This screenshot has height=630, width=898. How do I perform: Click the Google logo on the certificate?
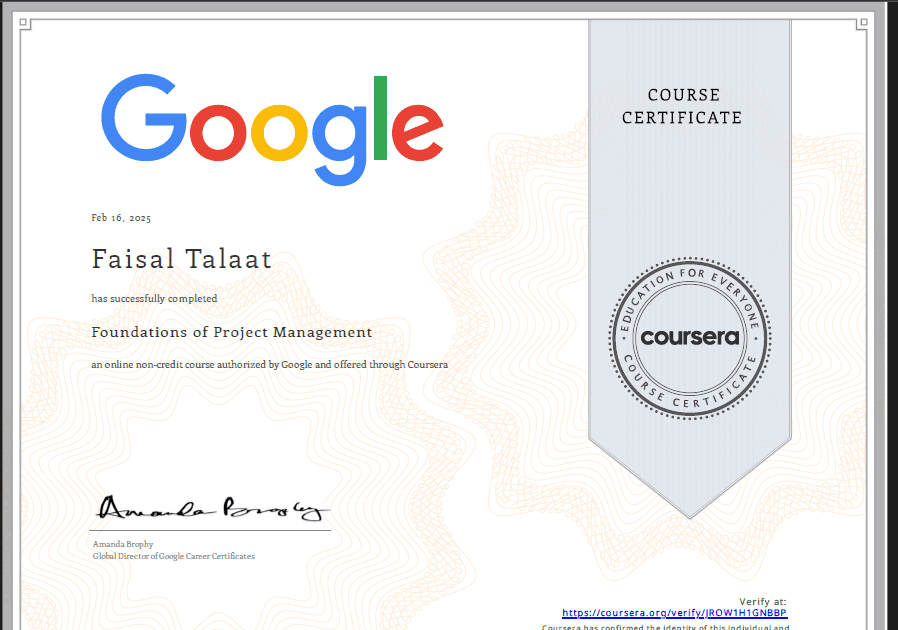coord(272,129)
